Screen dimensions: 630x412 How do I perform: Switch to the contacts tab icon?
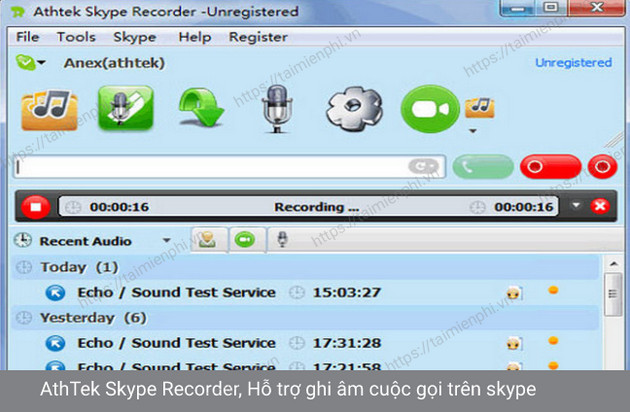(209, 240)
